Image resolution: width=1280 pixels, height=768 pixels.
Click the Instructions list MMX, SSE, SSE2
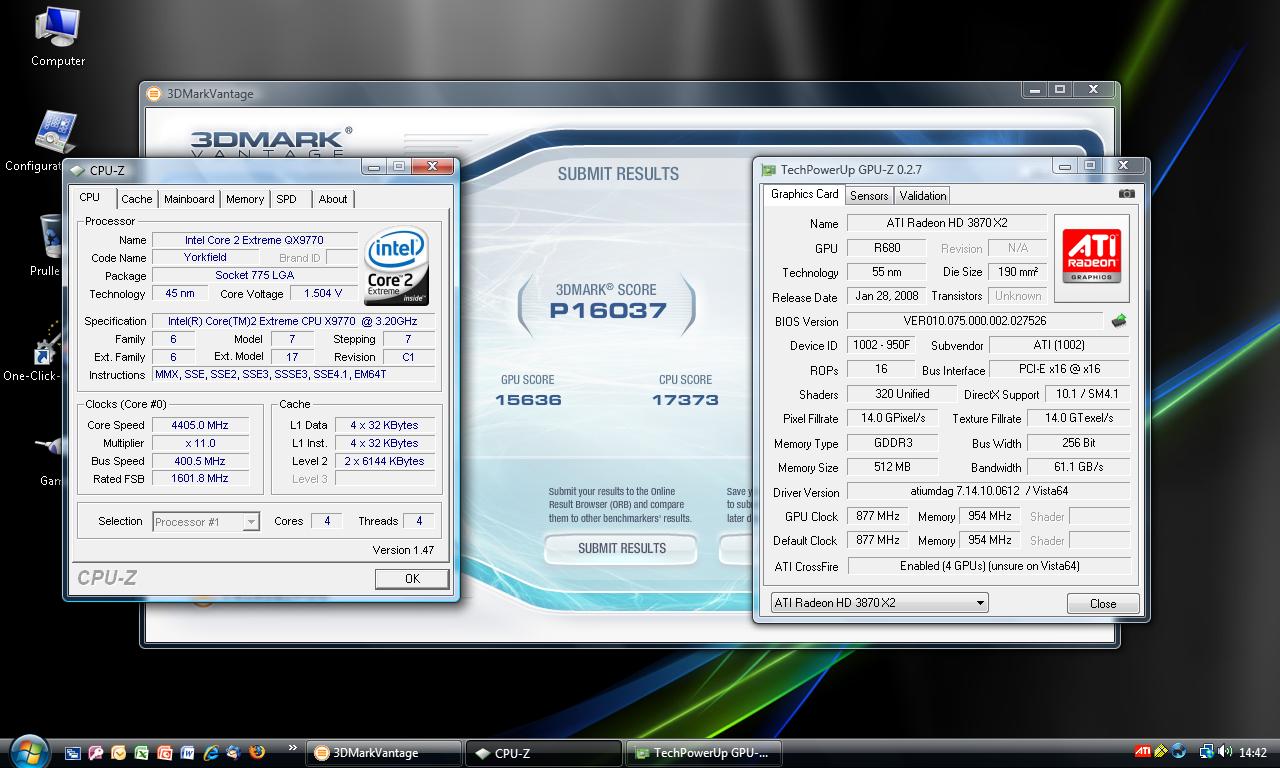point(294,375)
